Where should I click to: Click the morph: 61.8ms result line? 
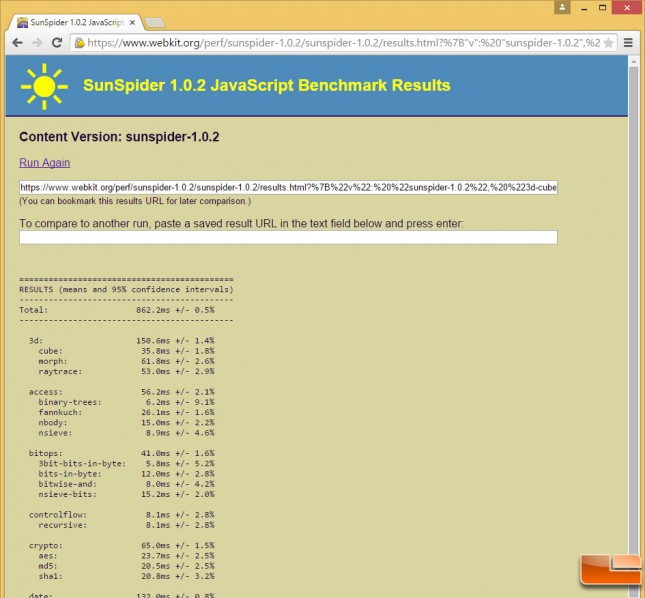point(127,362)
